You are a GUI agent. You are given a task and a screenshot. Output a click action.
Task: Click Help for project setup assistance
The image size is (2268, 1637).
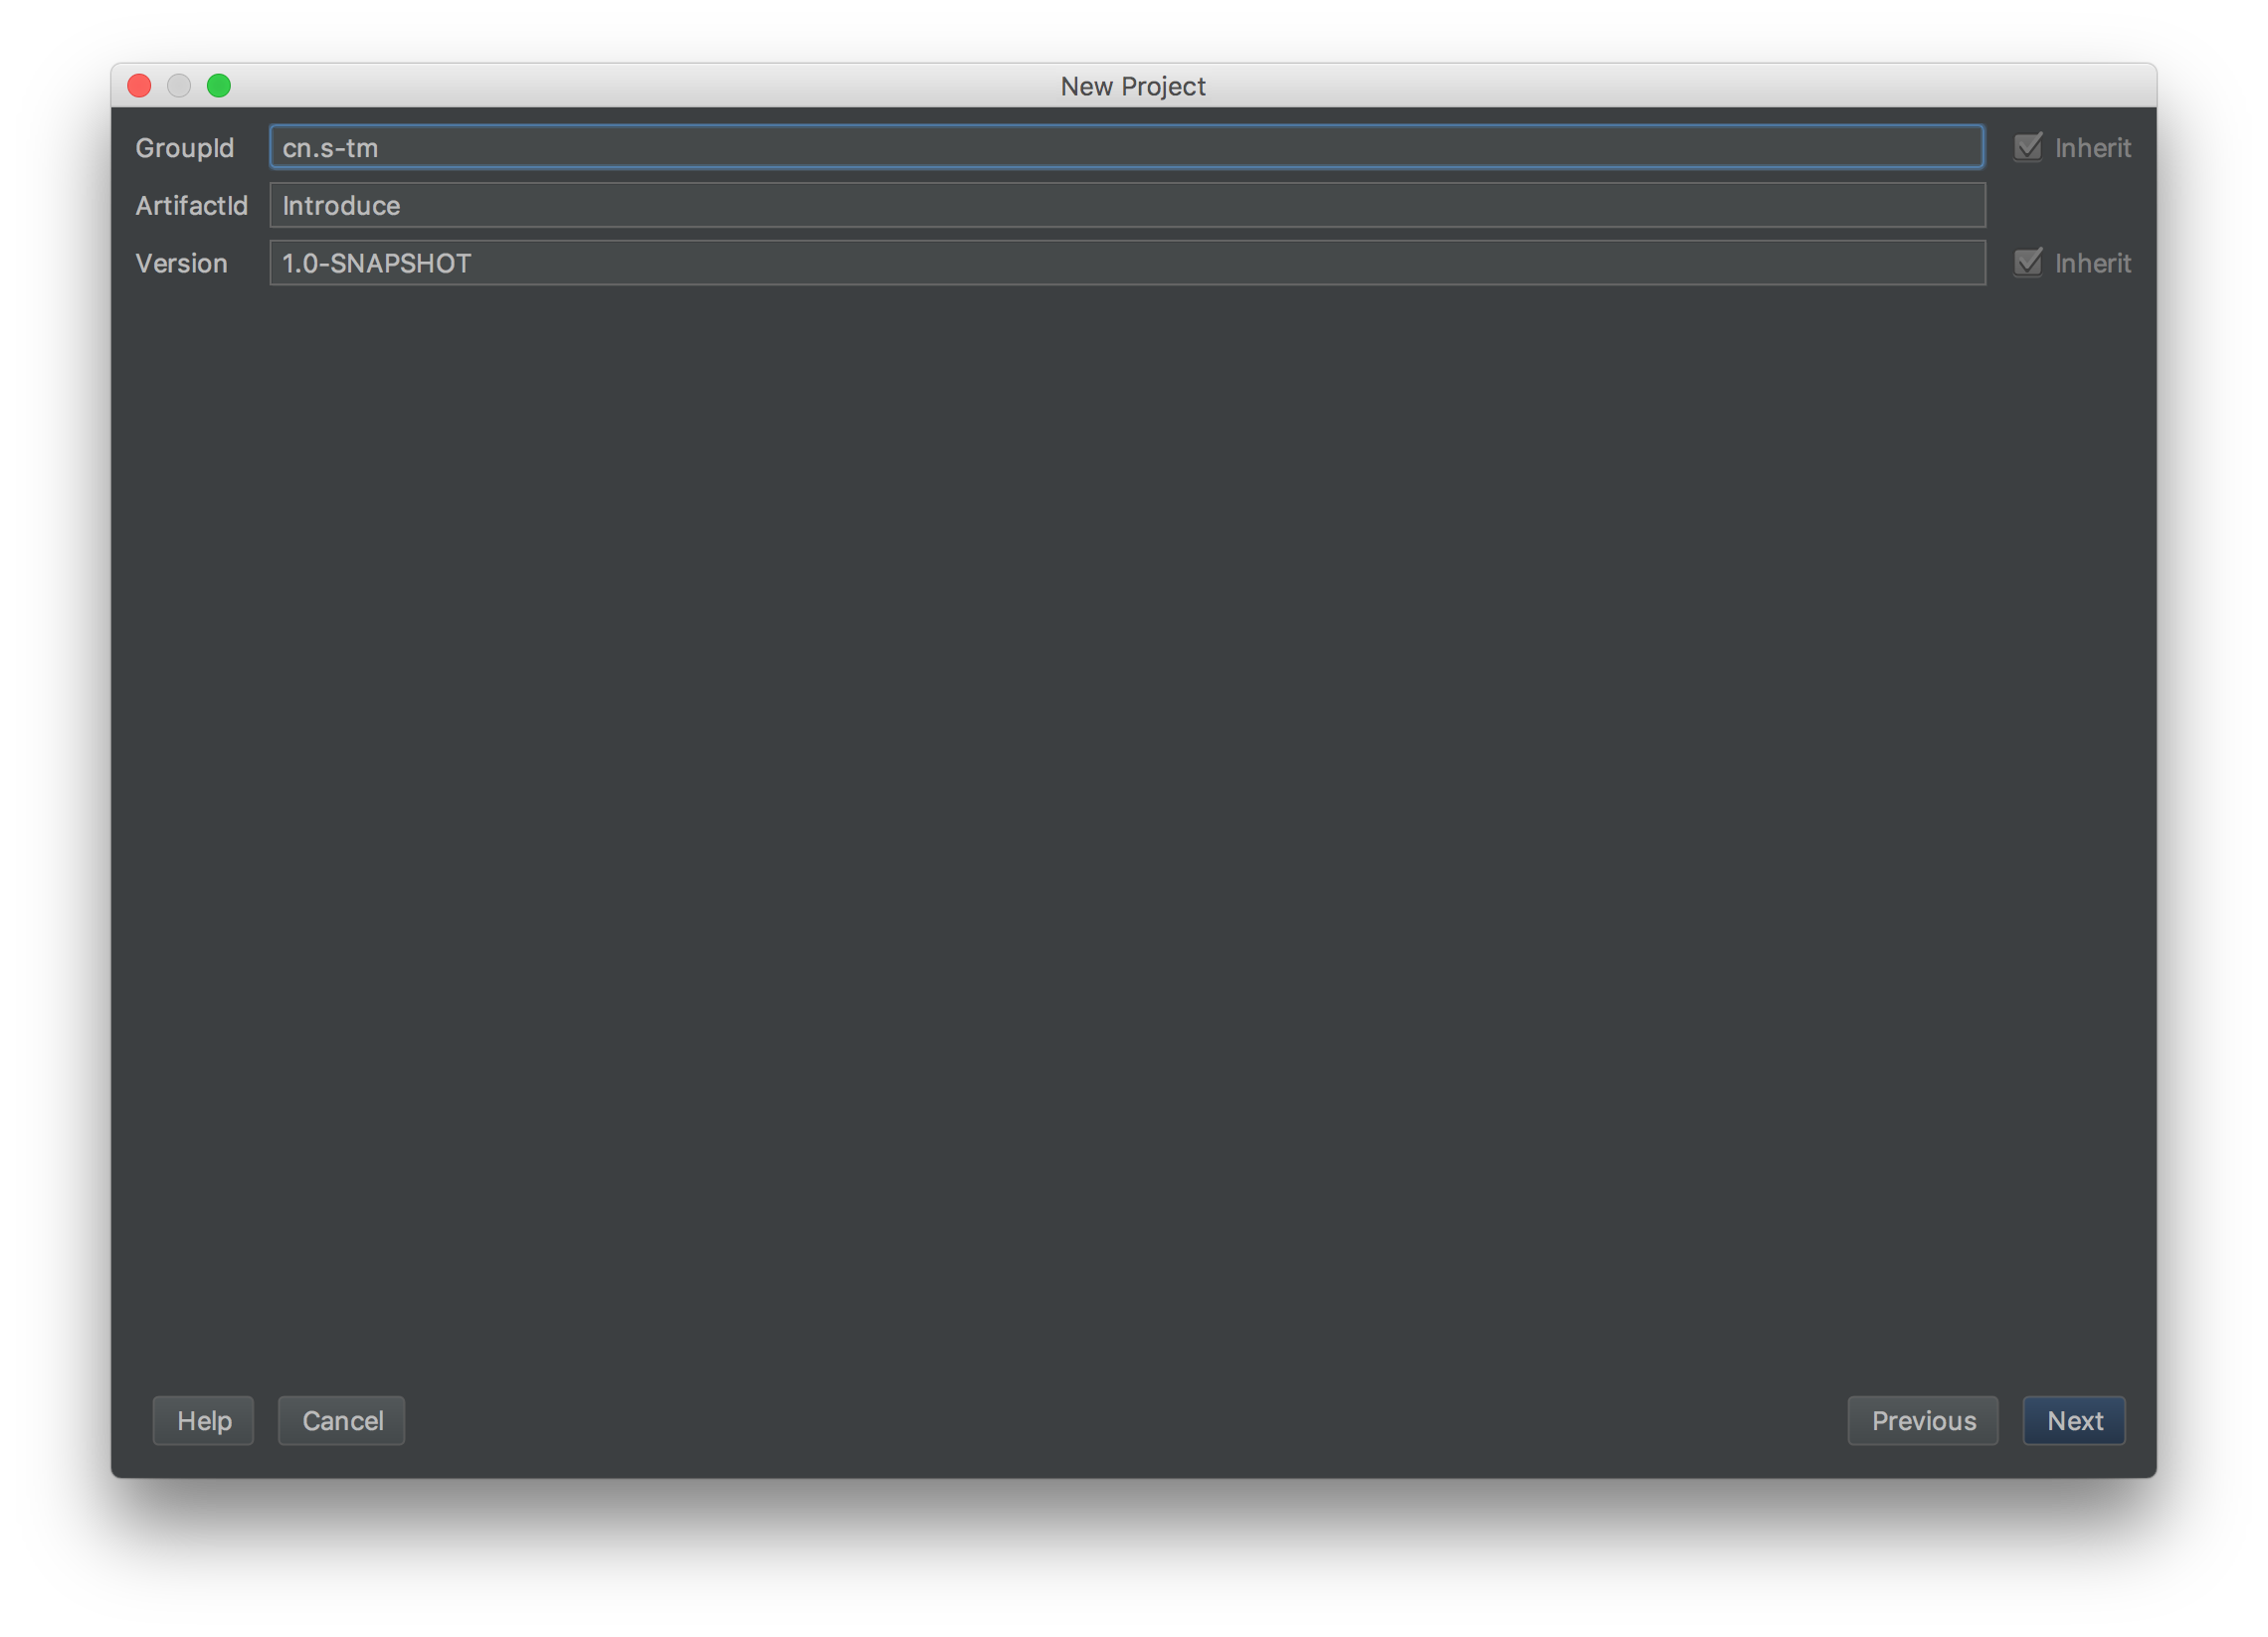[x=204, y=1420]
